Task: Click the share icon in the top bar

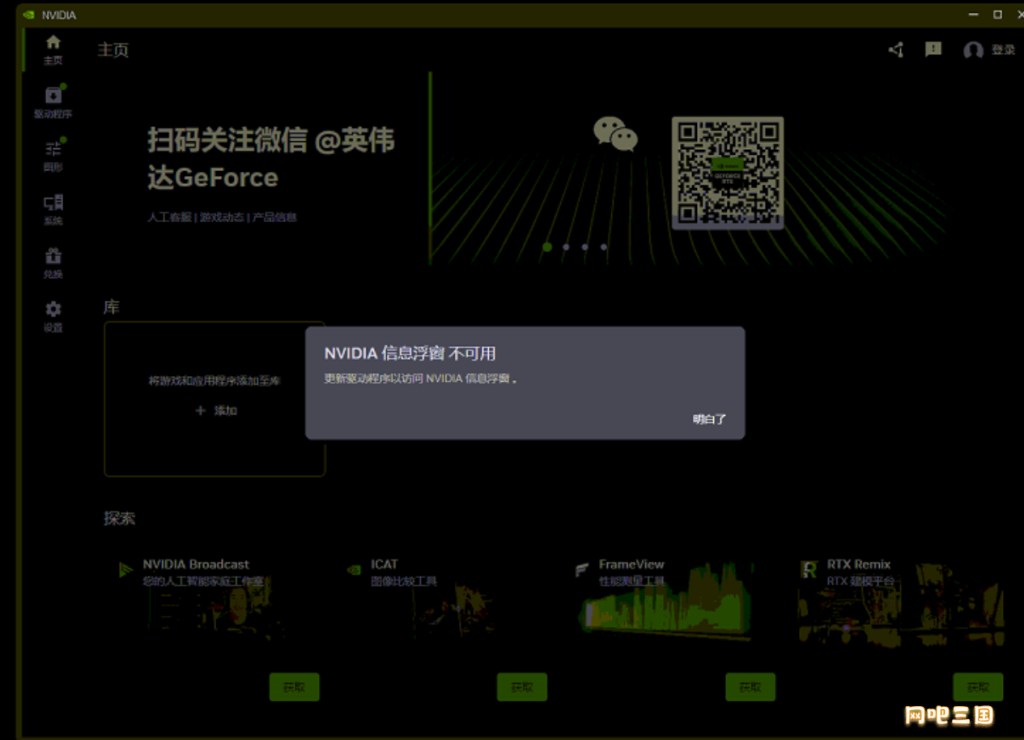Action: pos(896,50)
